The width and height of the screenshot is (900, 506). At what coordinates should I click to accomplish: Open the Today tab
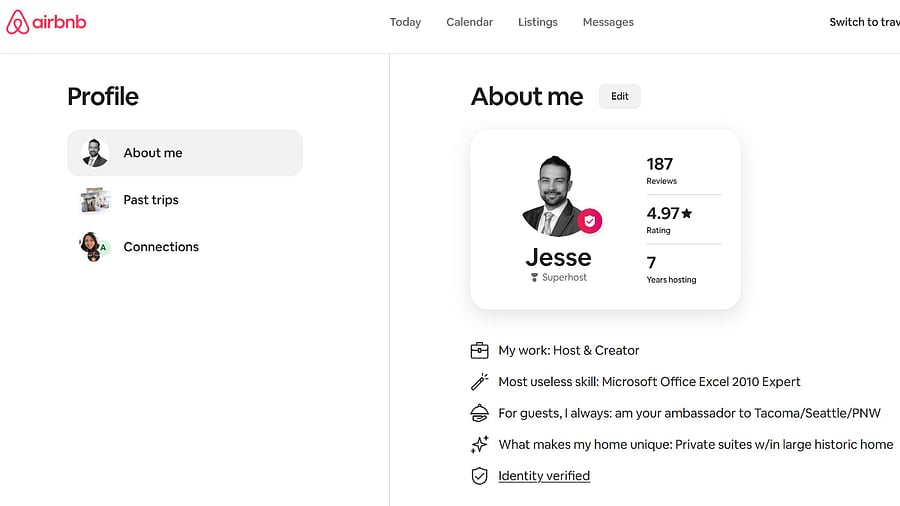point(405,22)
